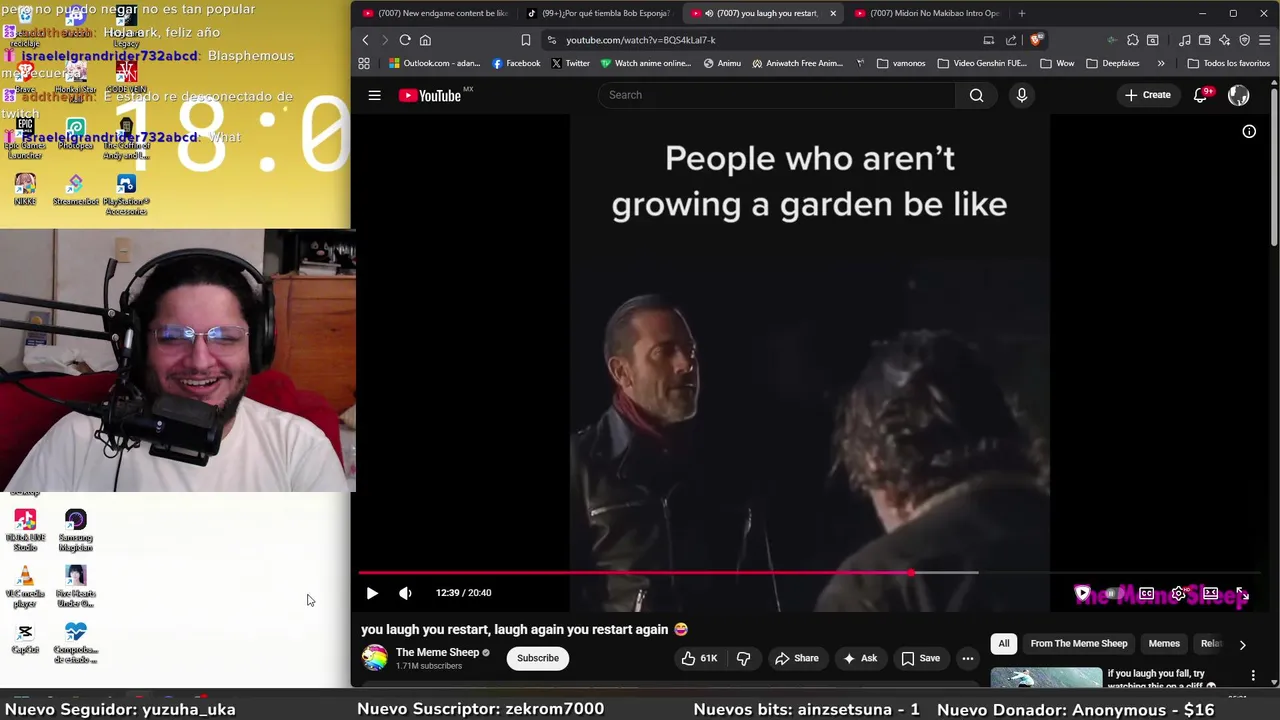Image resolution: width=1280 pixels, height=720 pixels.
Task: Switch to the New endgame content tab
Action: 436,13
